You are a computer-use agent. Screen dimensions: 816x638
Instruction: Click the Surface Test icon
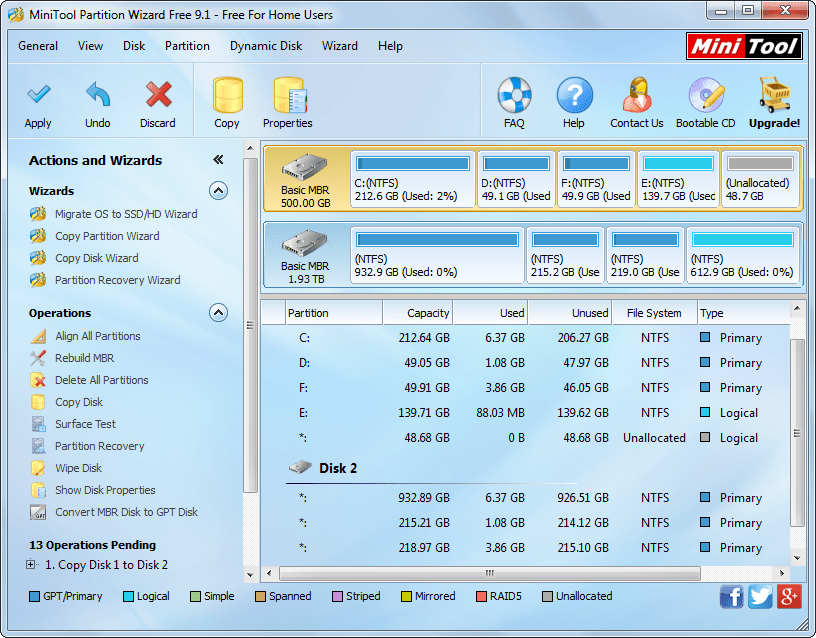38,424
